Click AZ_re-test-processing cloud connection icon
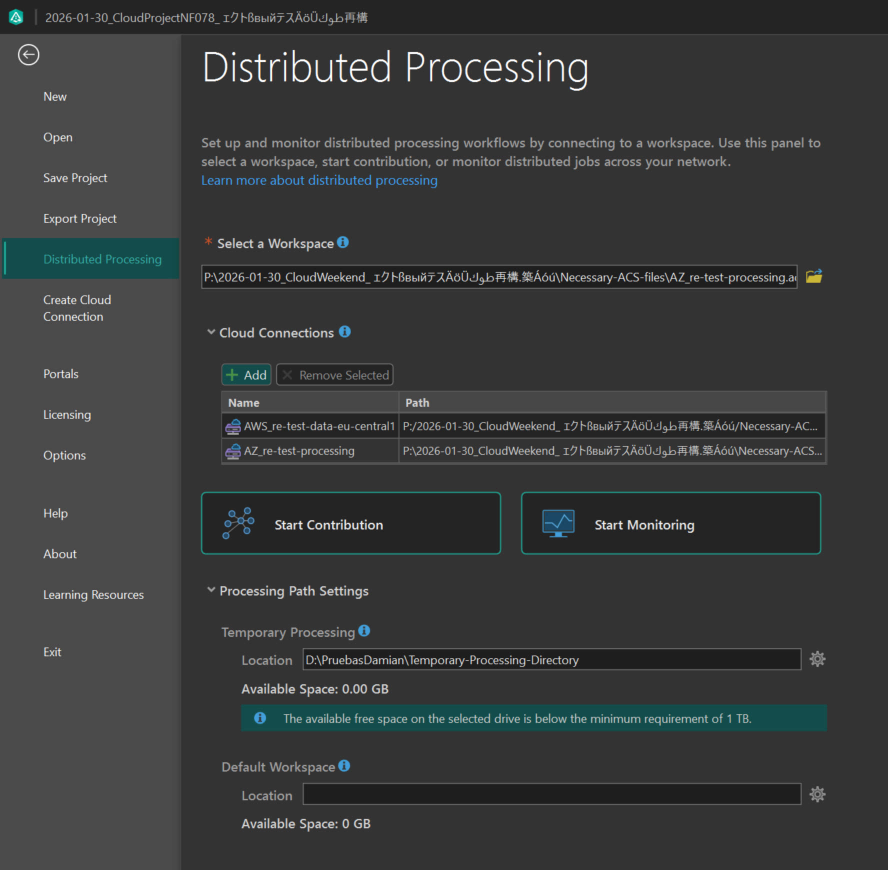This screenshot has width=888, height=870. [x=233, y=451]
